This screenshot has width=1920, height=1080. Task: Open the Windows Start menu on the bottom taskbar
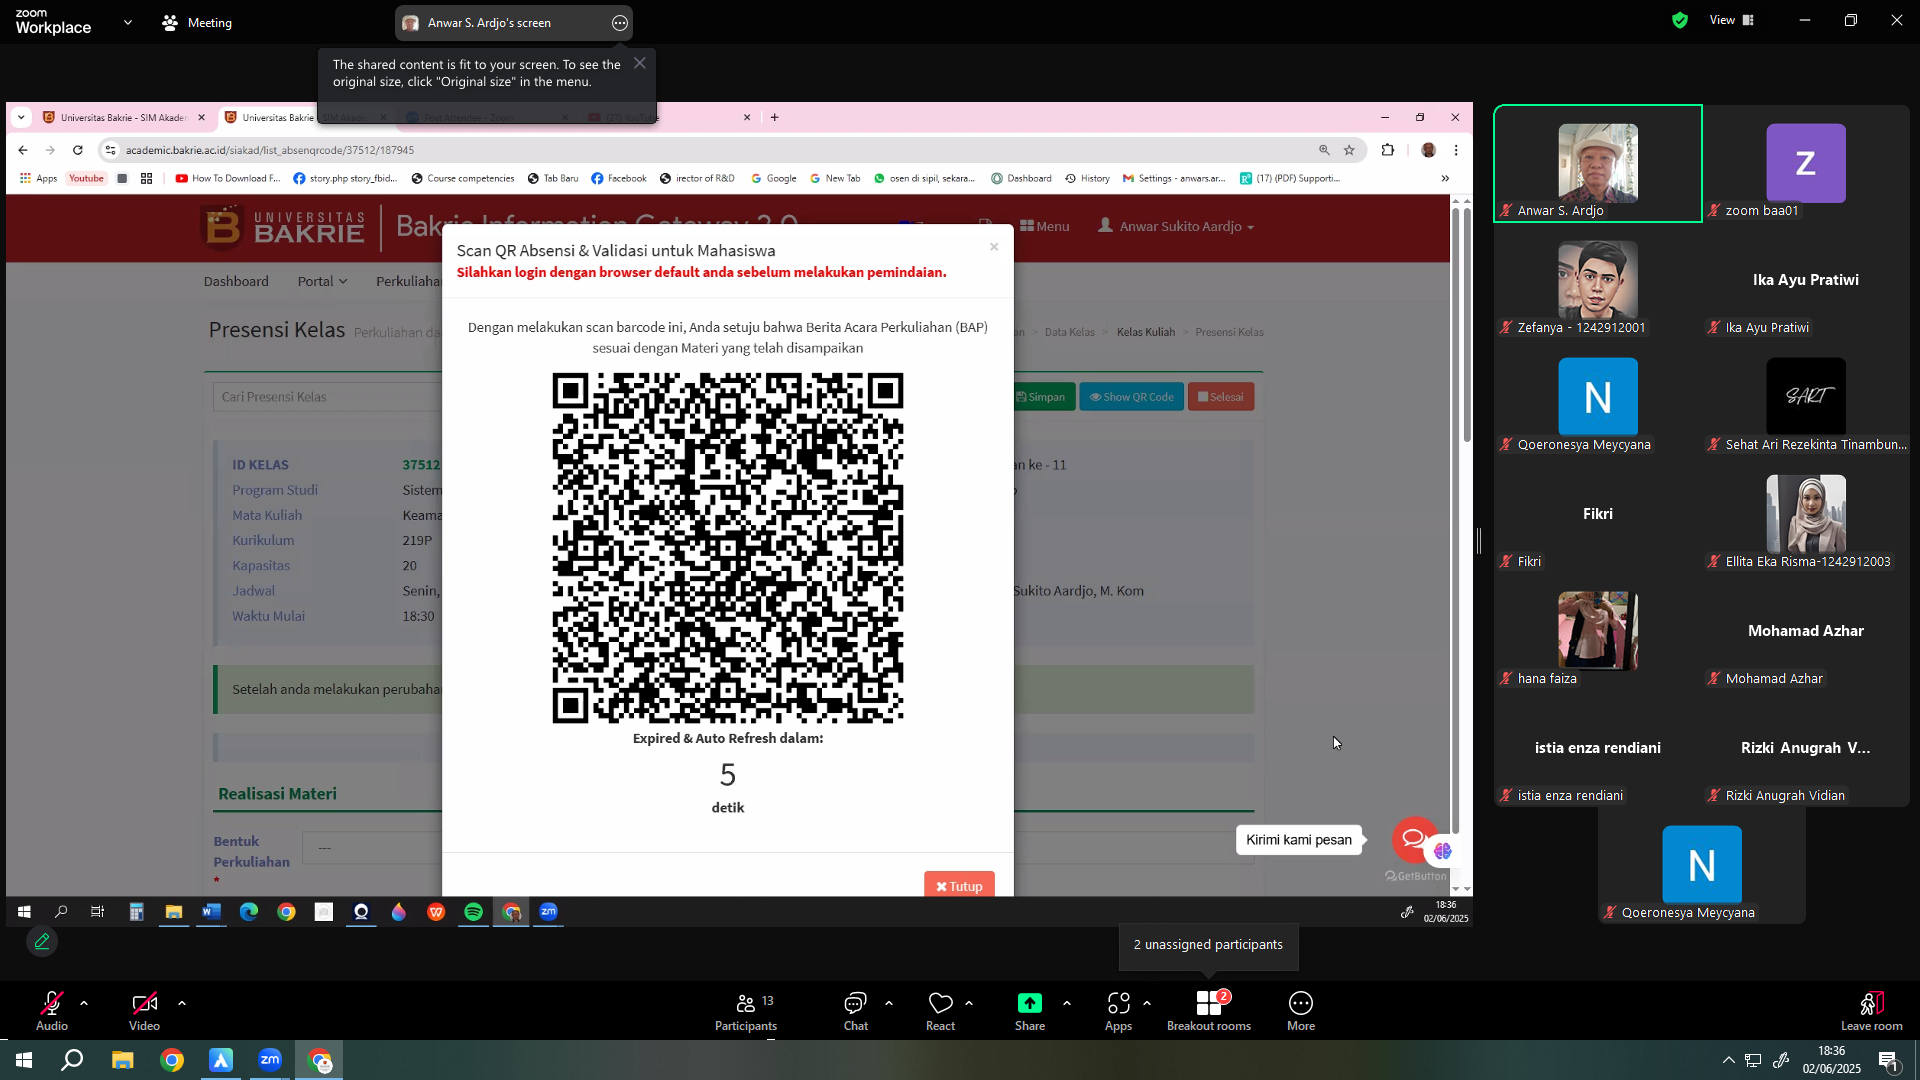pos(24,1060)
